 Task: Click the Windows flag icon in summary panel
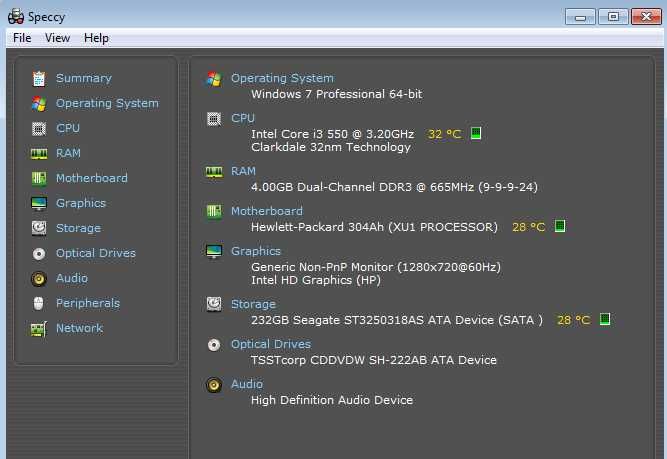[214, 79]
